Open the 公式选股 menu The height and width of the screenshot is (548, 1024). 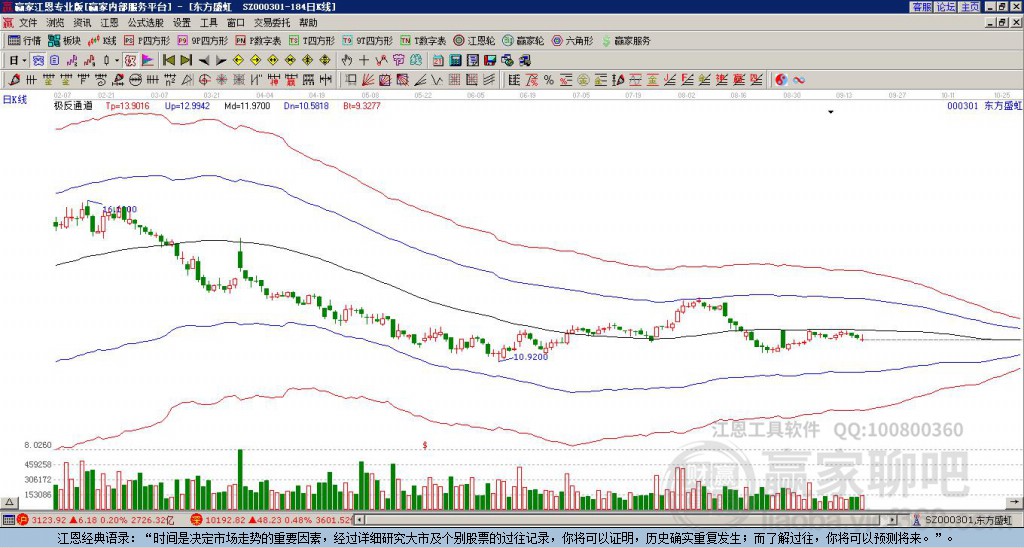146,23
